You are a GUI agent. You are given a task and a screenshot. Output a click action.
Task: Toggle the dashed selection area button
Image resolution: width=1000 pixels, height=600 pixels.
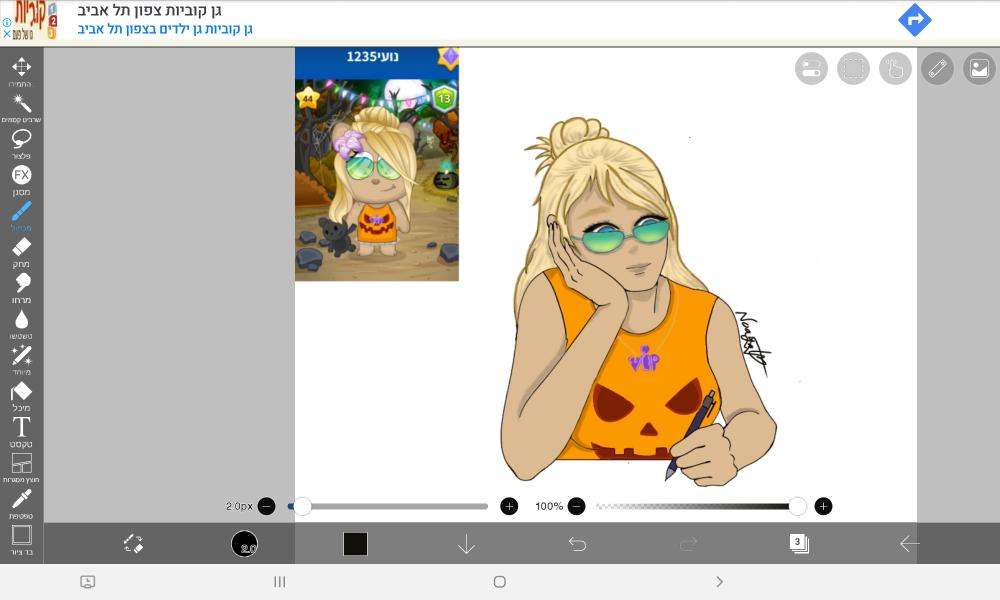[853, 68]
